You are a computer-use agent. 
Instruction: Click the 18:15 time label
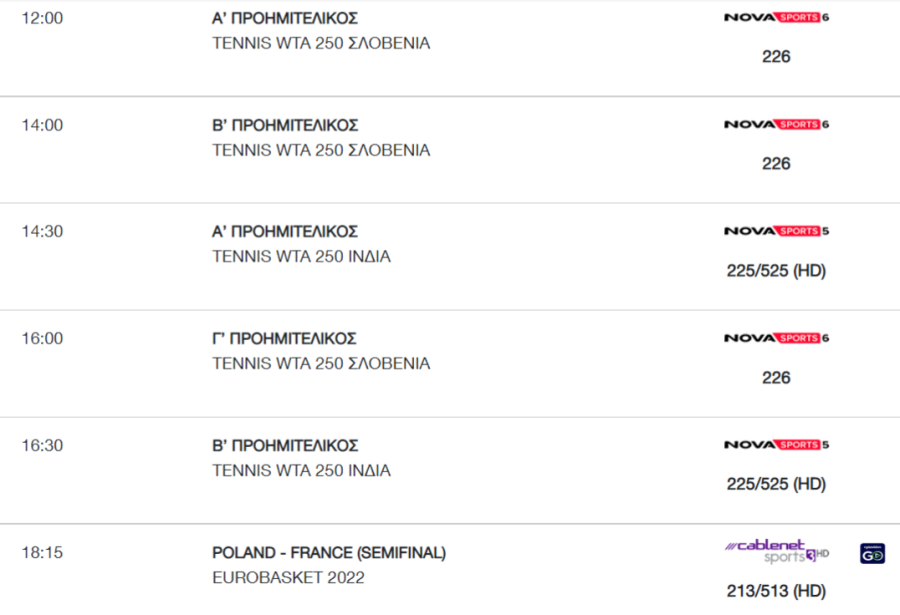point(42,552)
